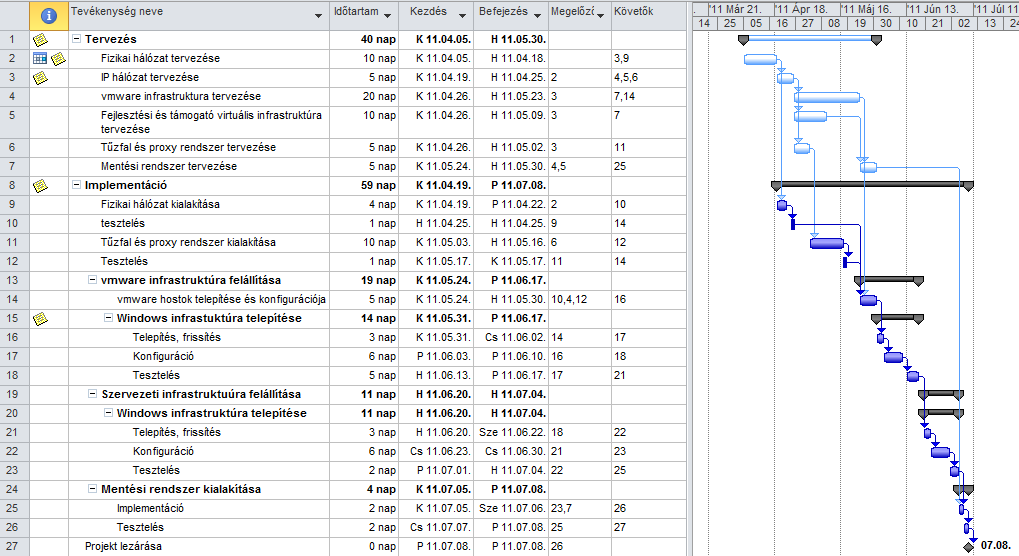
Task: Click row 17 Konfiguráció Gantt bar
Action: click(x=894, y=357)
